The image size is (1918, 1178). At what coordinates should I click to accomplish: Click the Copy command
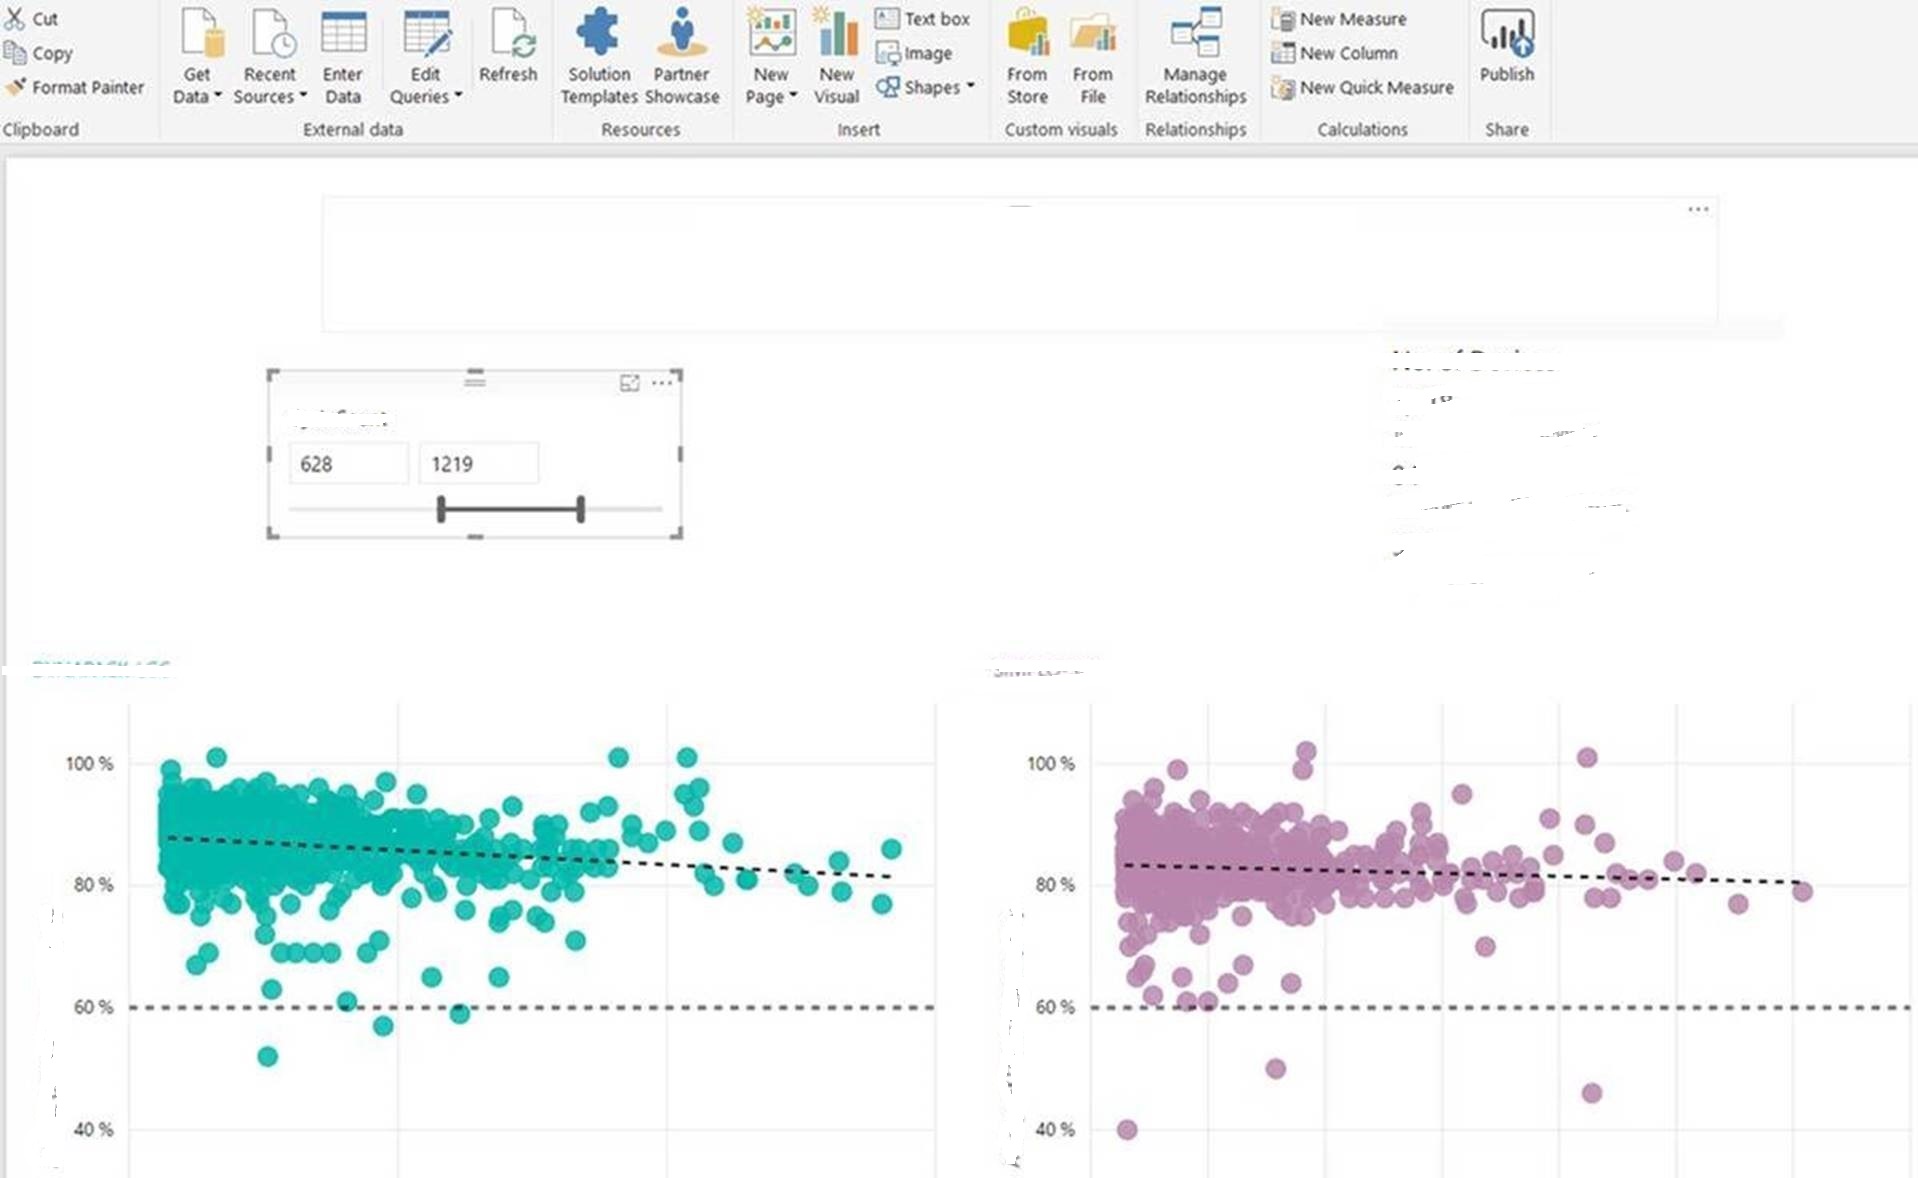39,53
